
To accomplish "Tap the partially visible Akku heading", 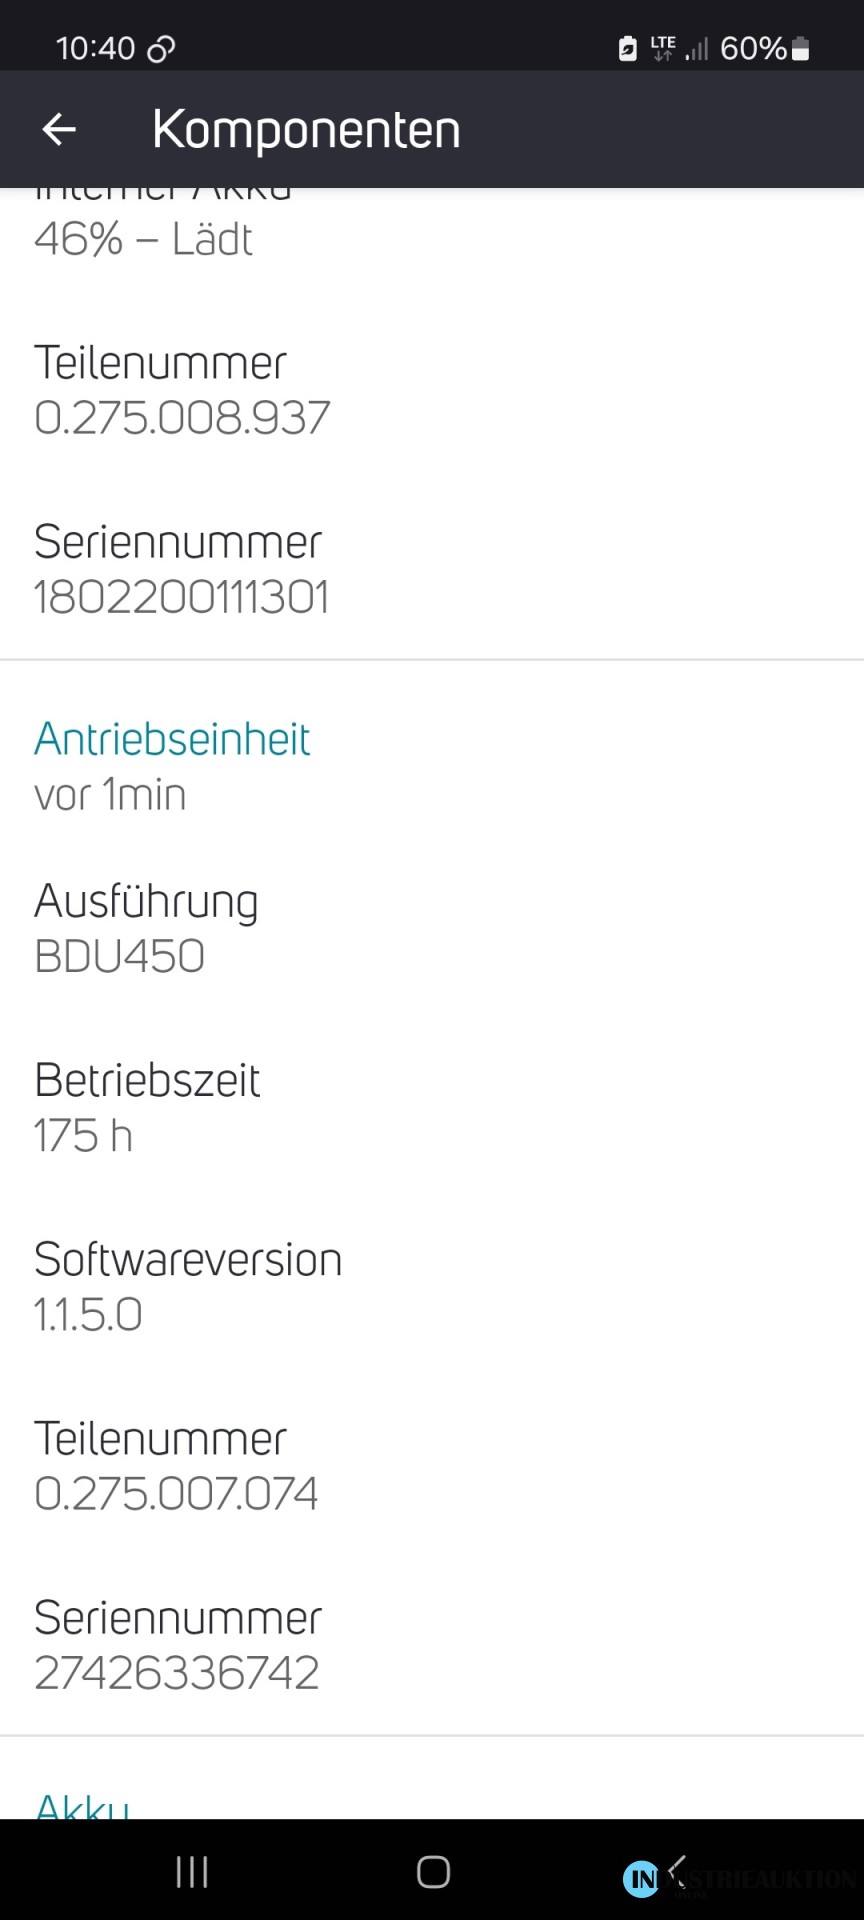I will pyautogui.click(x=82, y=1806).
